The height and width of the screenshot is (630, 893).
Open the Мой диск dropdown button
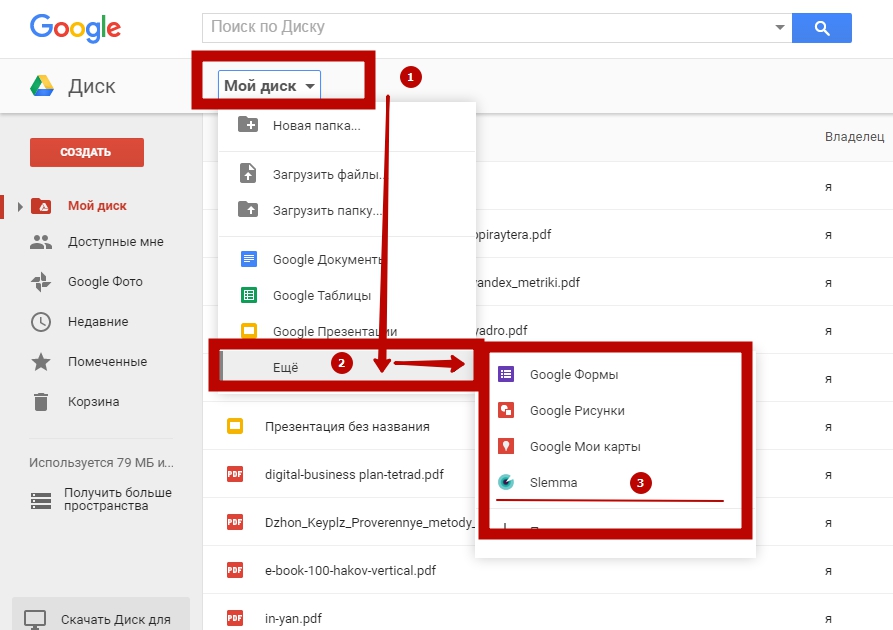click(269, 85)
